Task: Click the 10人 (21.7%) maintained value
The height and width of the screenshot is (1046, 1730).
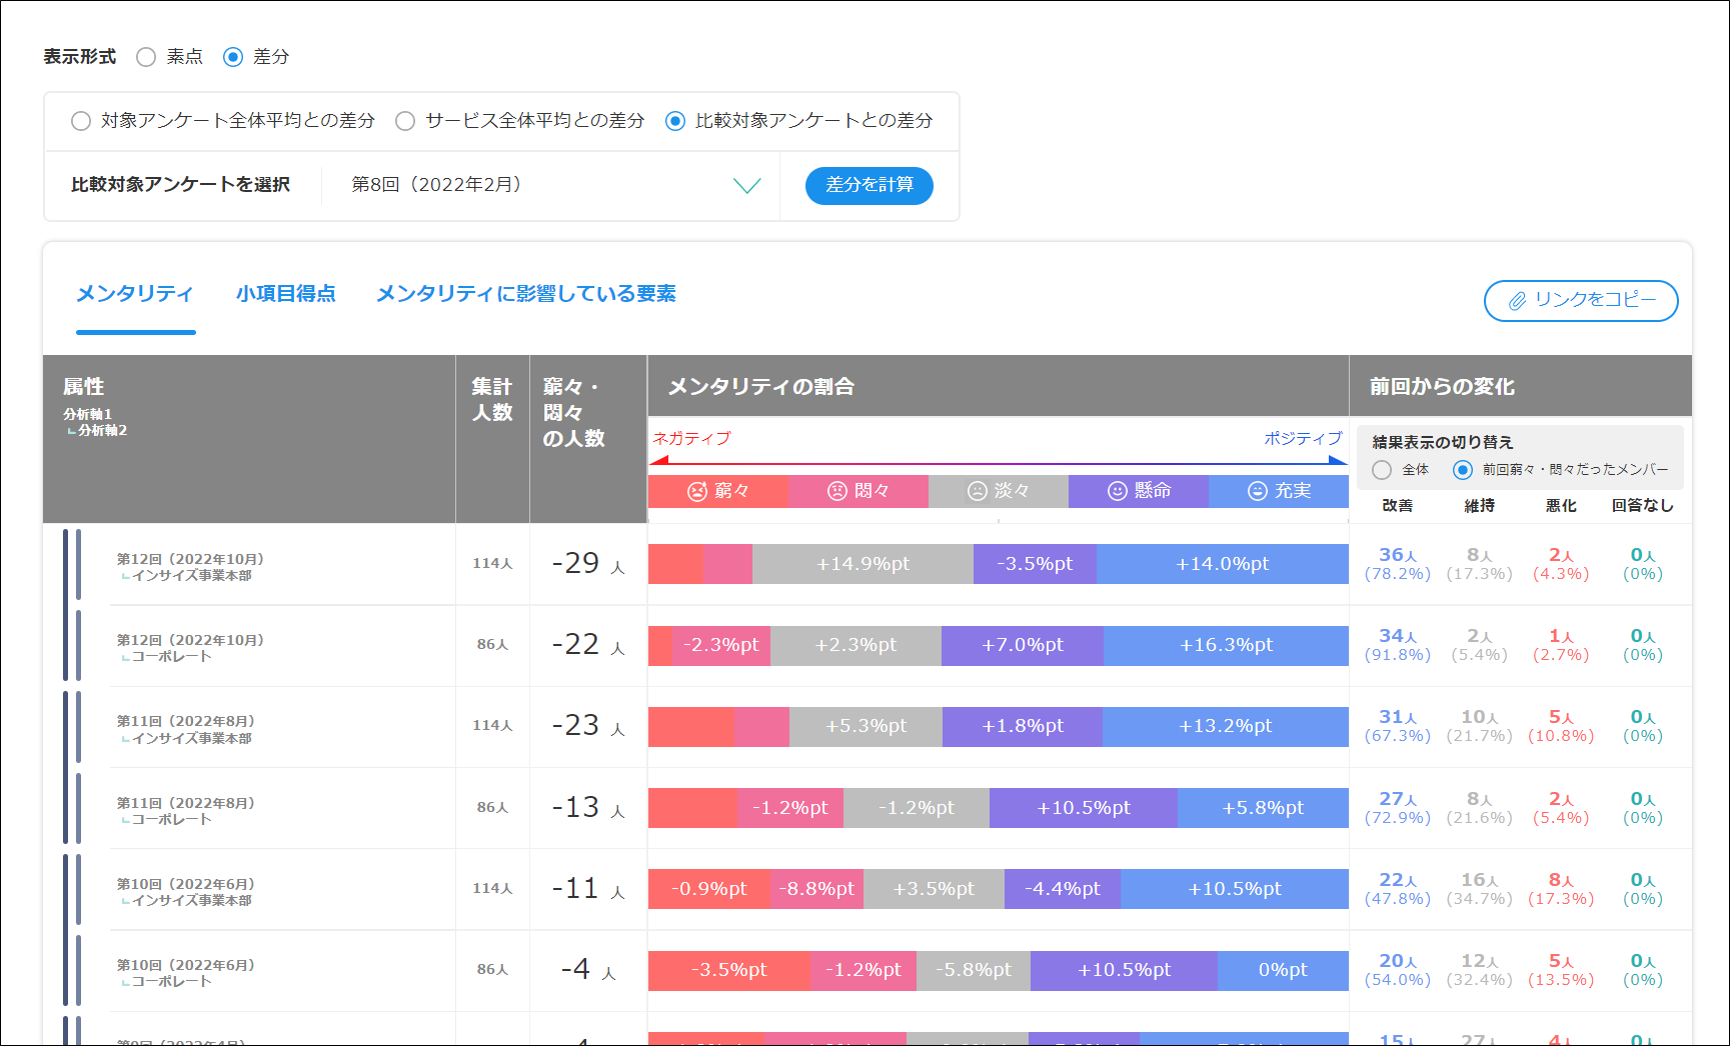Action: (1479, 726)
